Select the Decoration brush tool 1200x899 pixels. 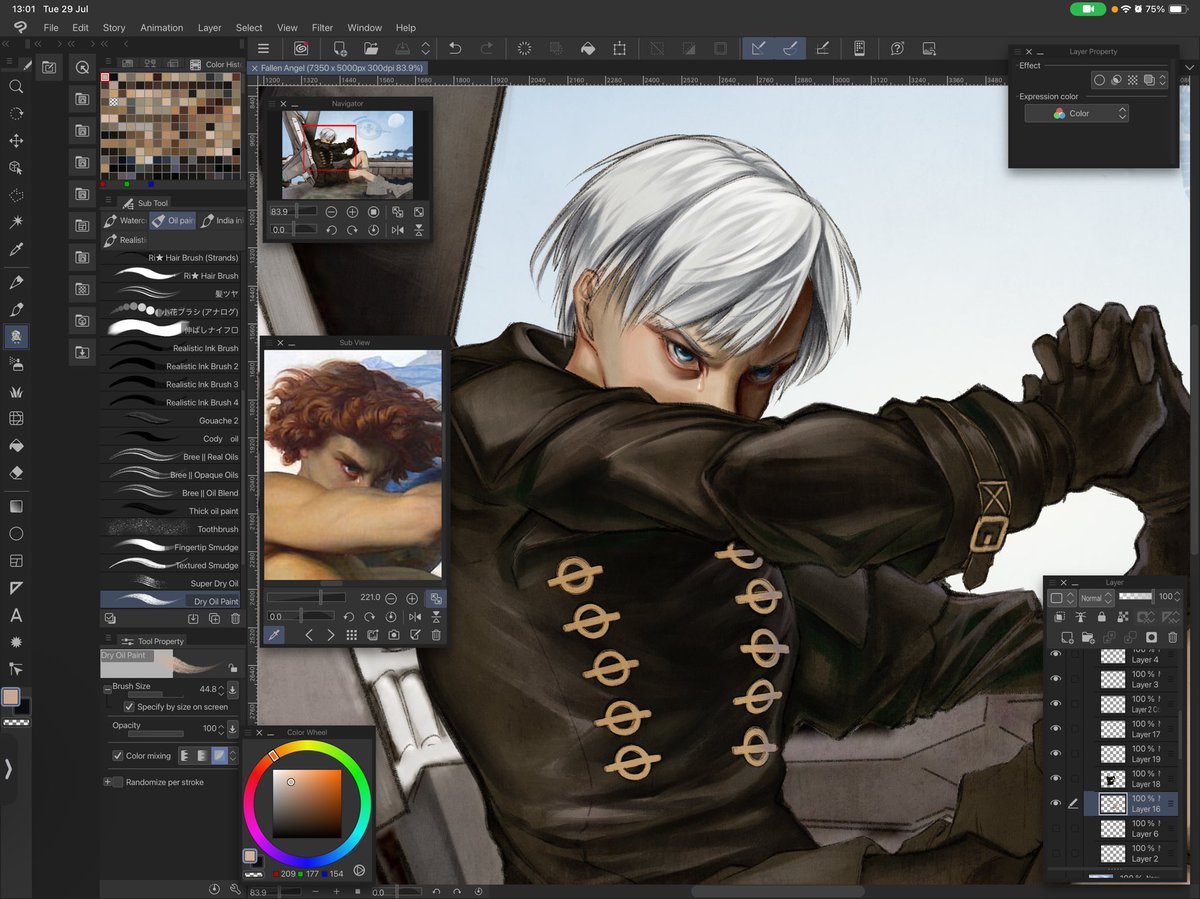(x=16, y=391)
